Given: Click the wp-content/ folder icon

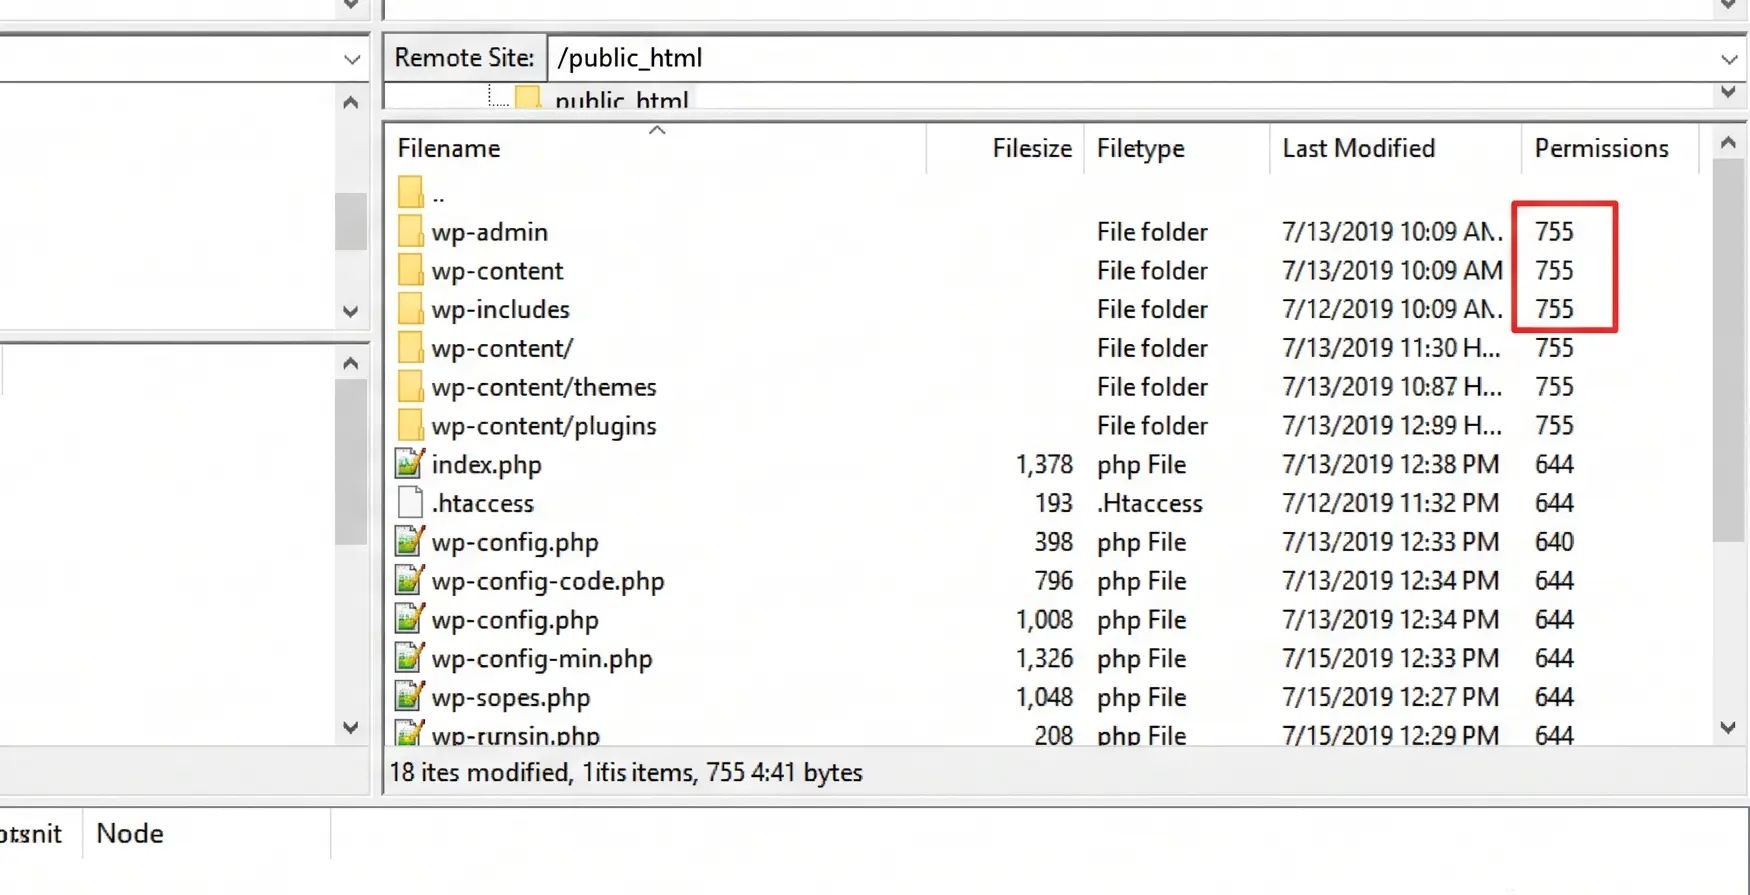Looking at the screenshot, I should coord(410,348).
